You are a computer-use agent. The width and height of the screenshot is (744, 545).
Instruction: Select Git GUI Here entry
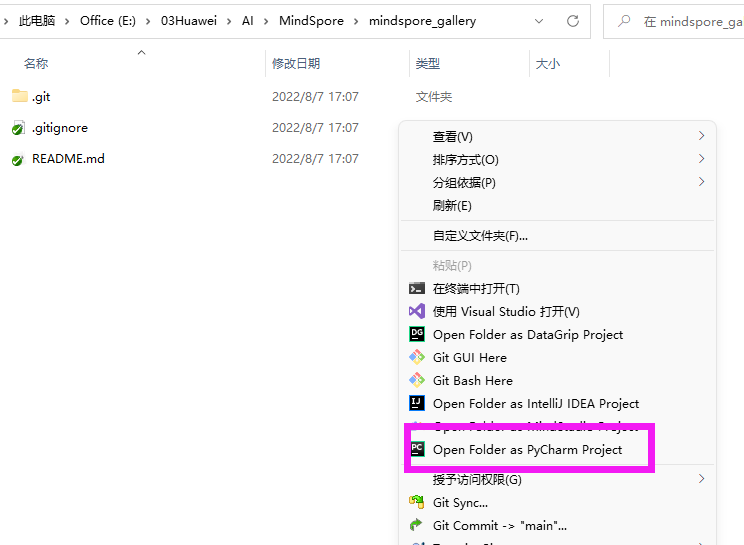point(470,358)
